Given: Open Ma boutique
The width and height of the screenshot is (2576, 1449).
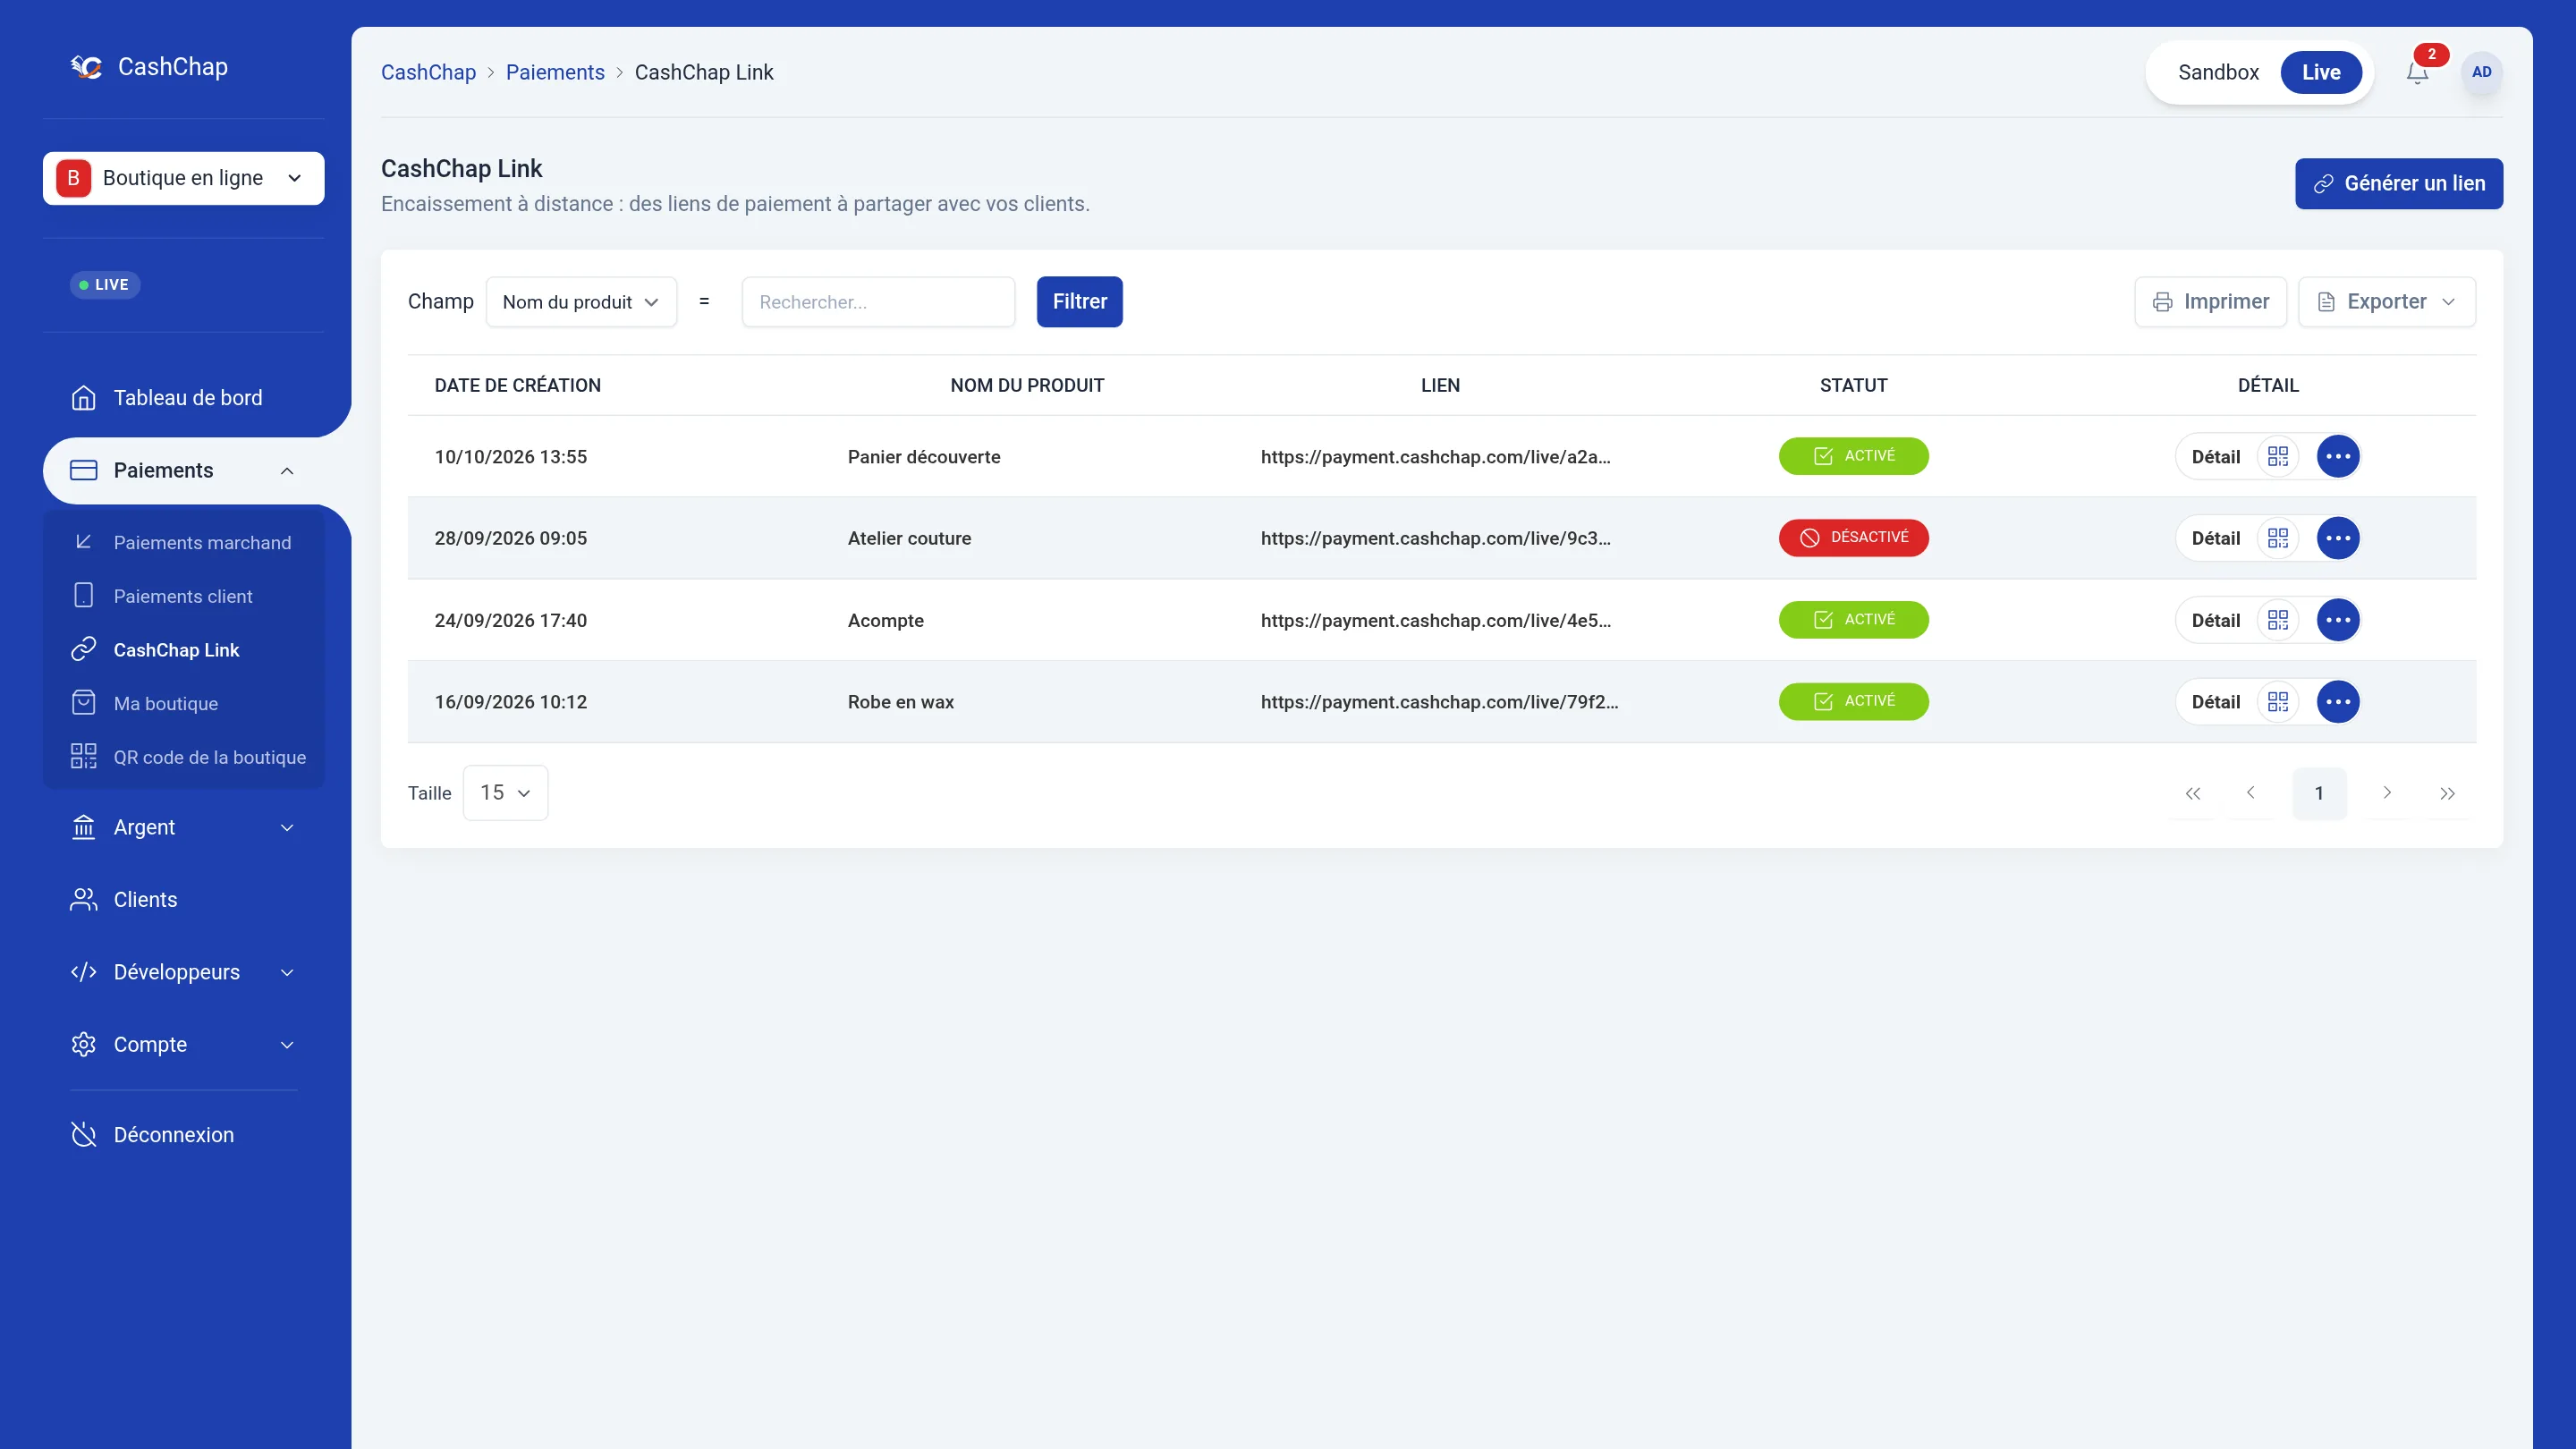Looking at the screenshot, I should (x=145, y=703).
